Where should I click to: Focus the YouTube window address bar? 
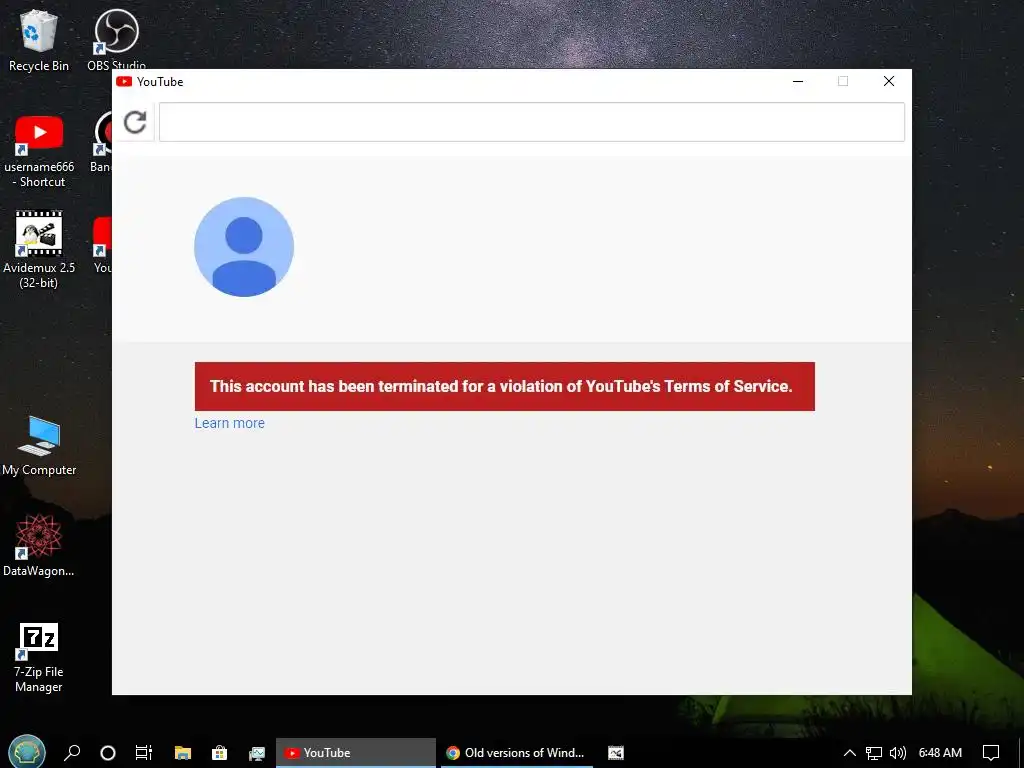coord(532,122)
